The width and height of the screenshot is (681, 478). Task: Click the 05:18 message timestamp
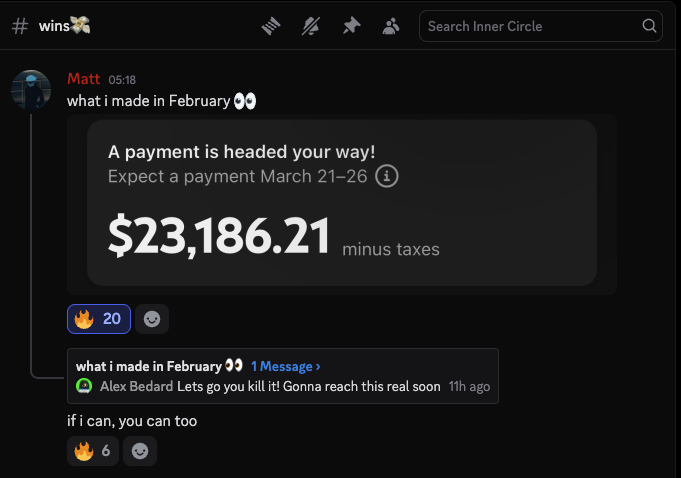122,80
